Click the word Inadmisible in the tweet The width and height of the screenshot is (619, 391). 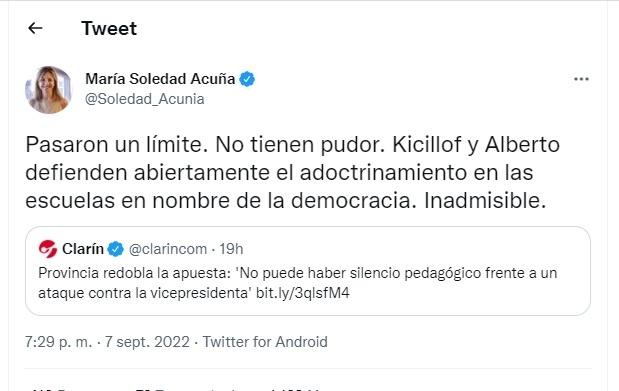(x=485, y=201)
